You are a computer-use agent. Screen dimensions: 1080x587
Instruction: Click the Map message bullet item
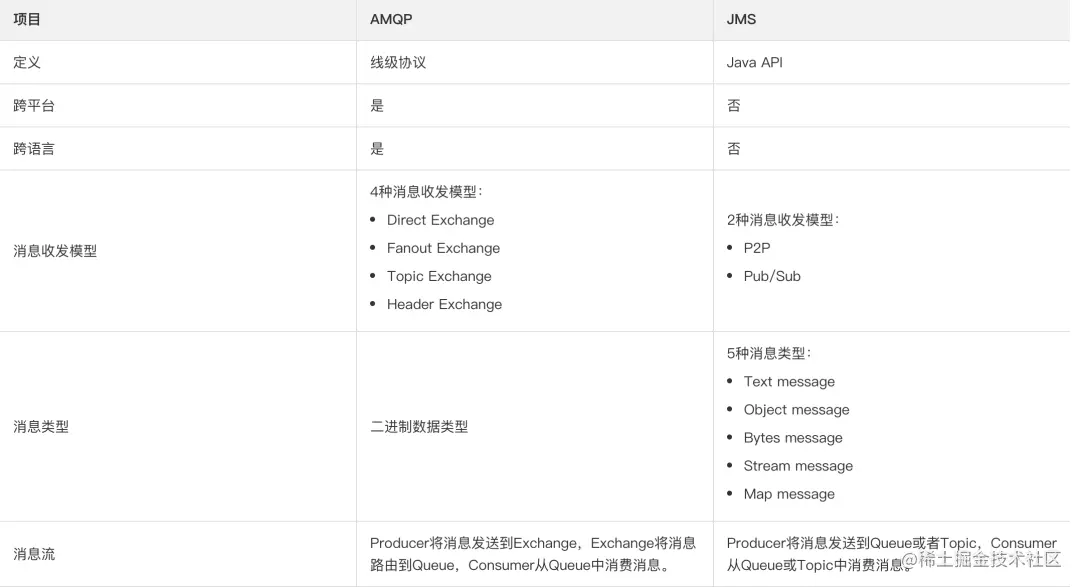point(789,494)
